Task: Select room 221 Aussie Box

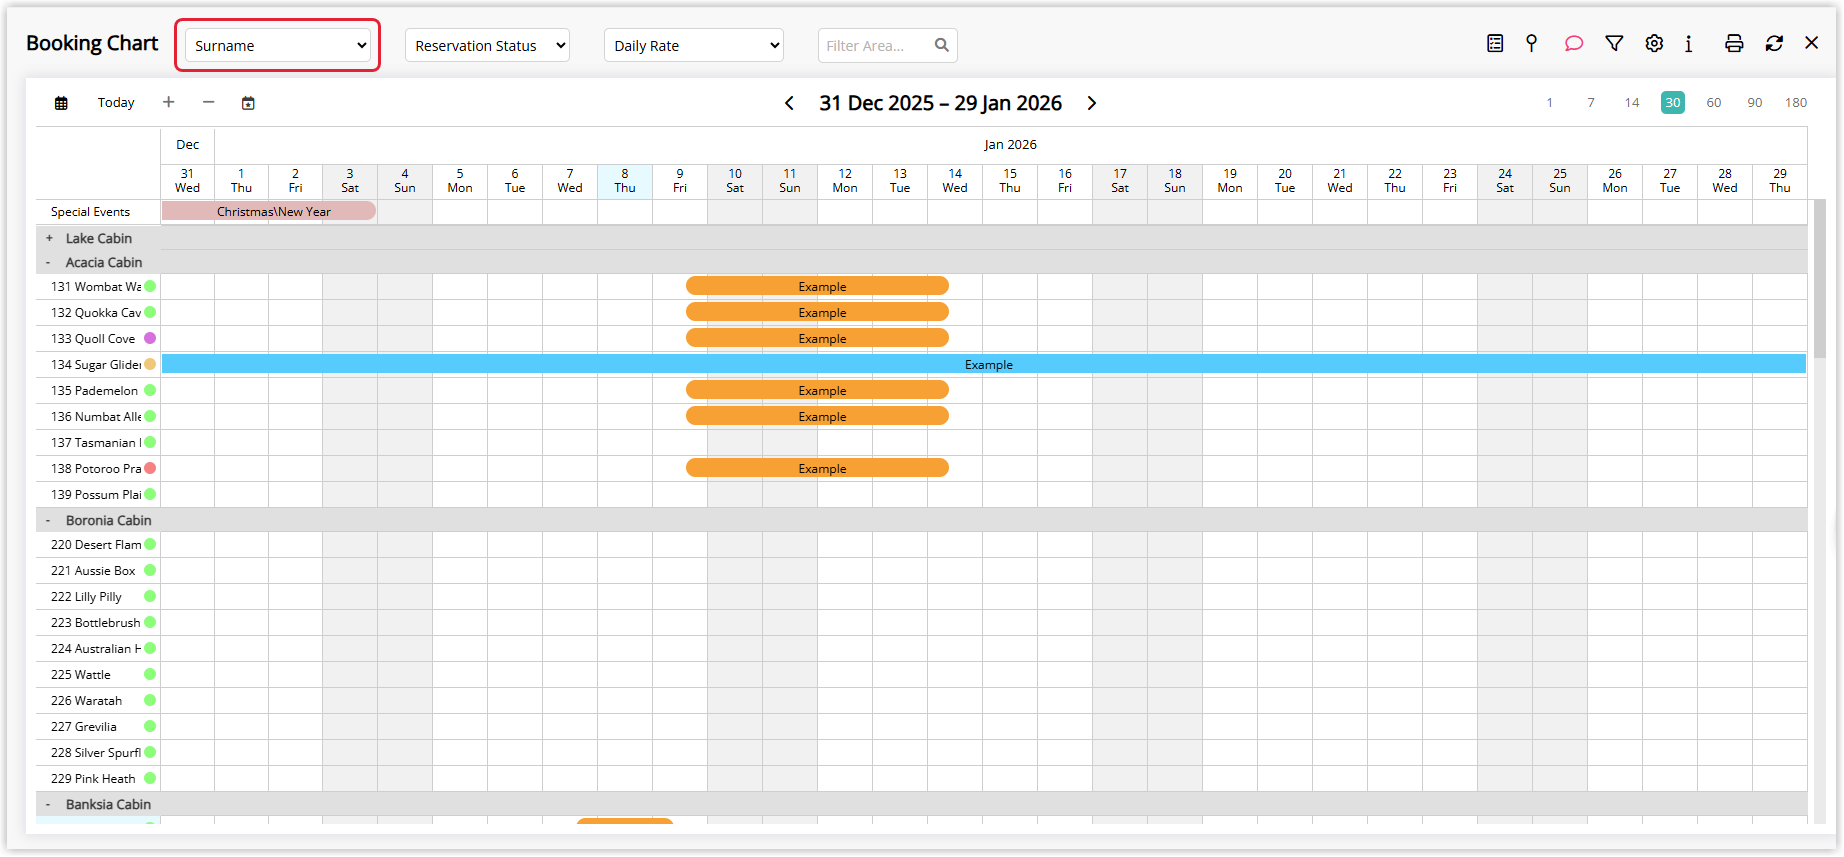Action: coord(93,570)
